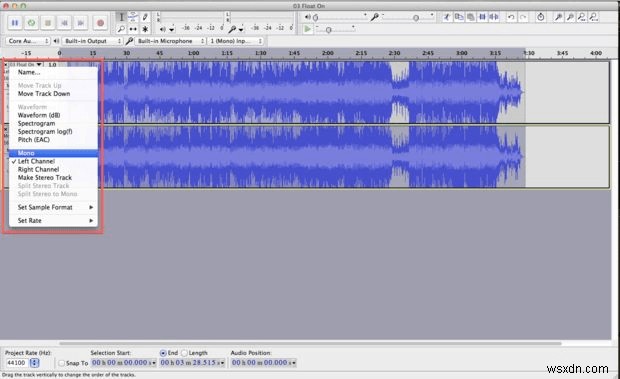The width and height of the screenshot is (620, 379).
Task: Choose Make Stereo Track
Action: pos(53,178)
